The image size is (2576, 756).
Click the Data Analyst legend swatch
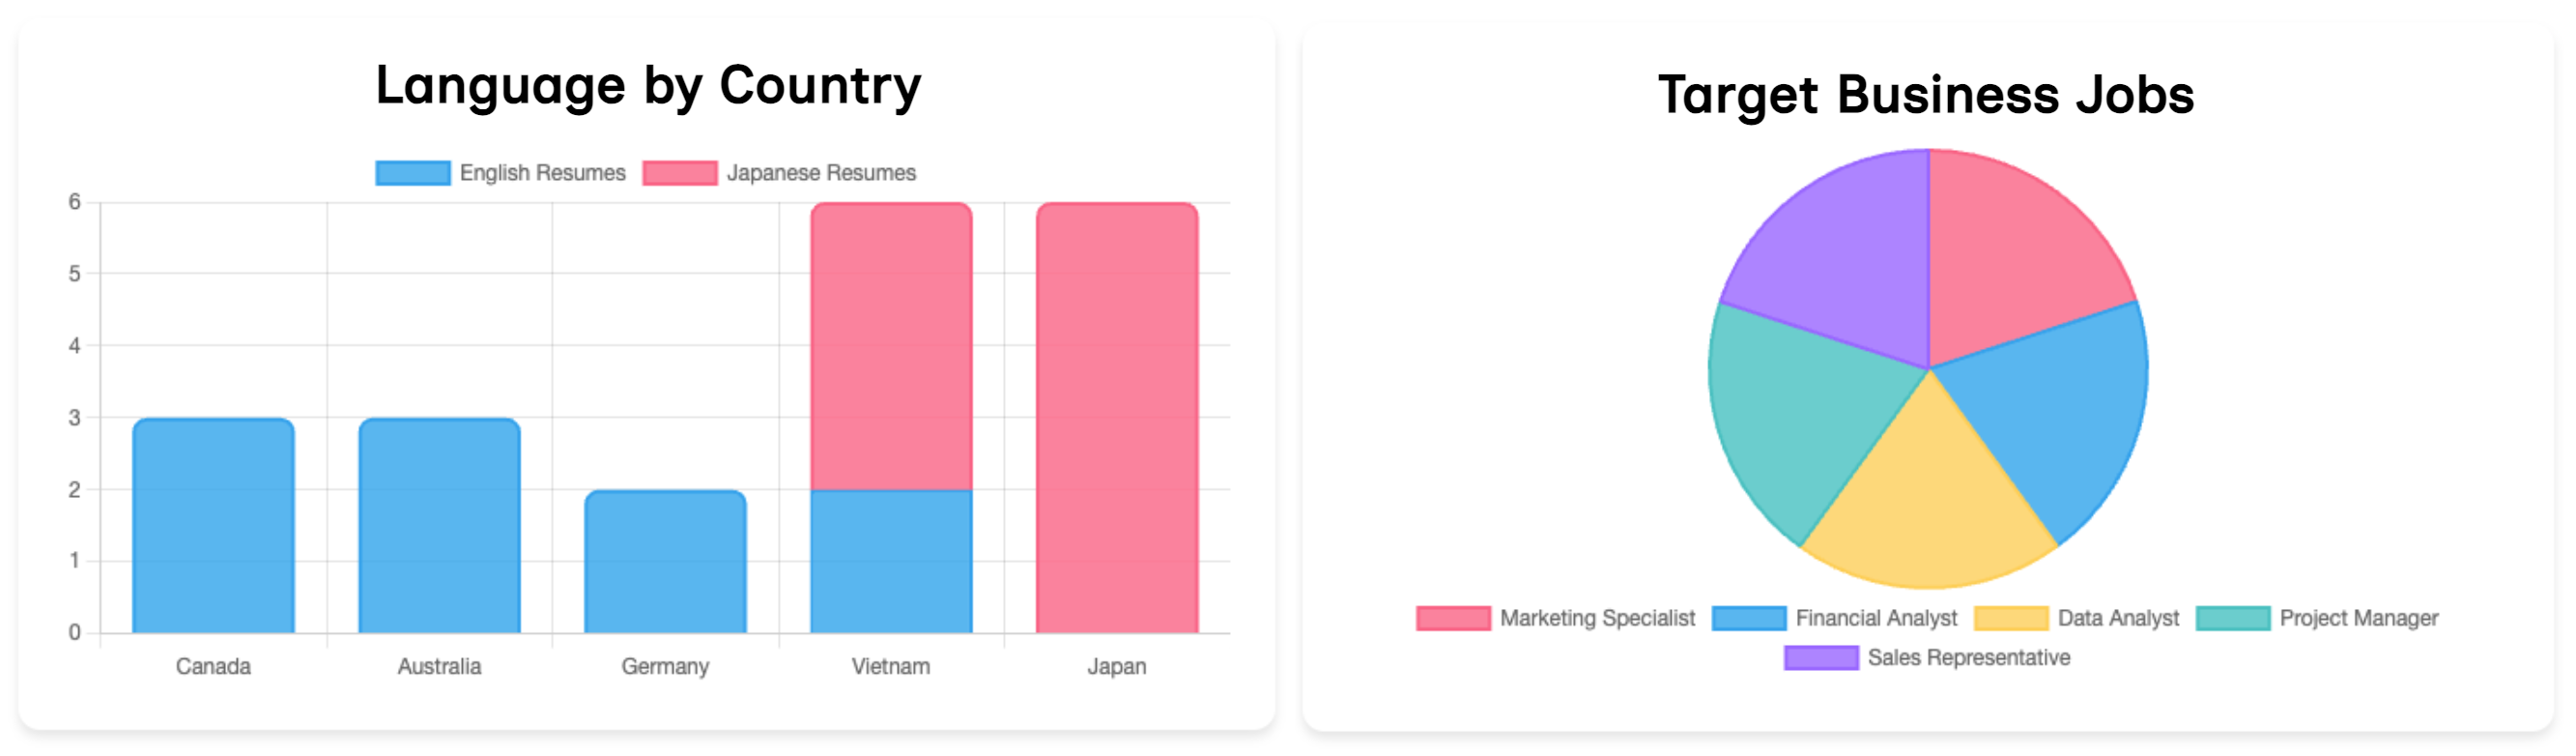point(2010,618)
